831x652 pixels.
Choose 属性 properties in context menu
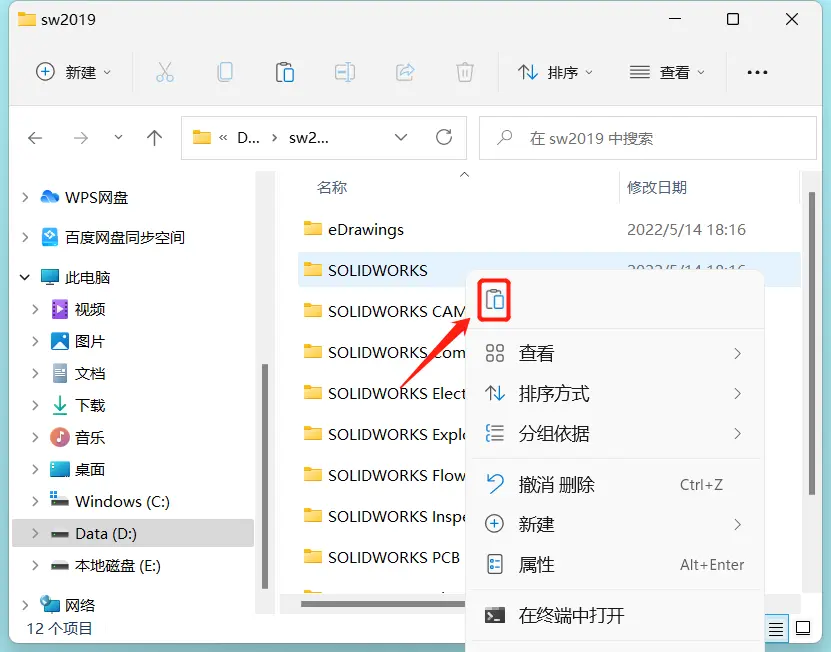[615, 565]
